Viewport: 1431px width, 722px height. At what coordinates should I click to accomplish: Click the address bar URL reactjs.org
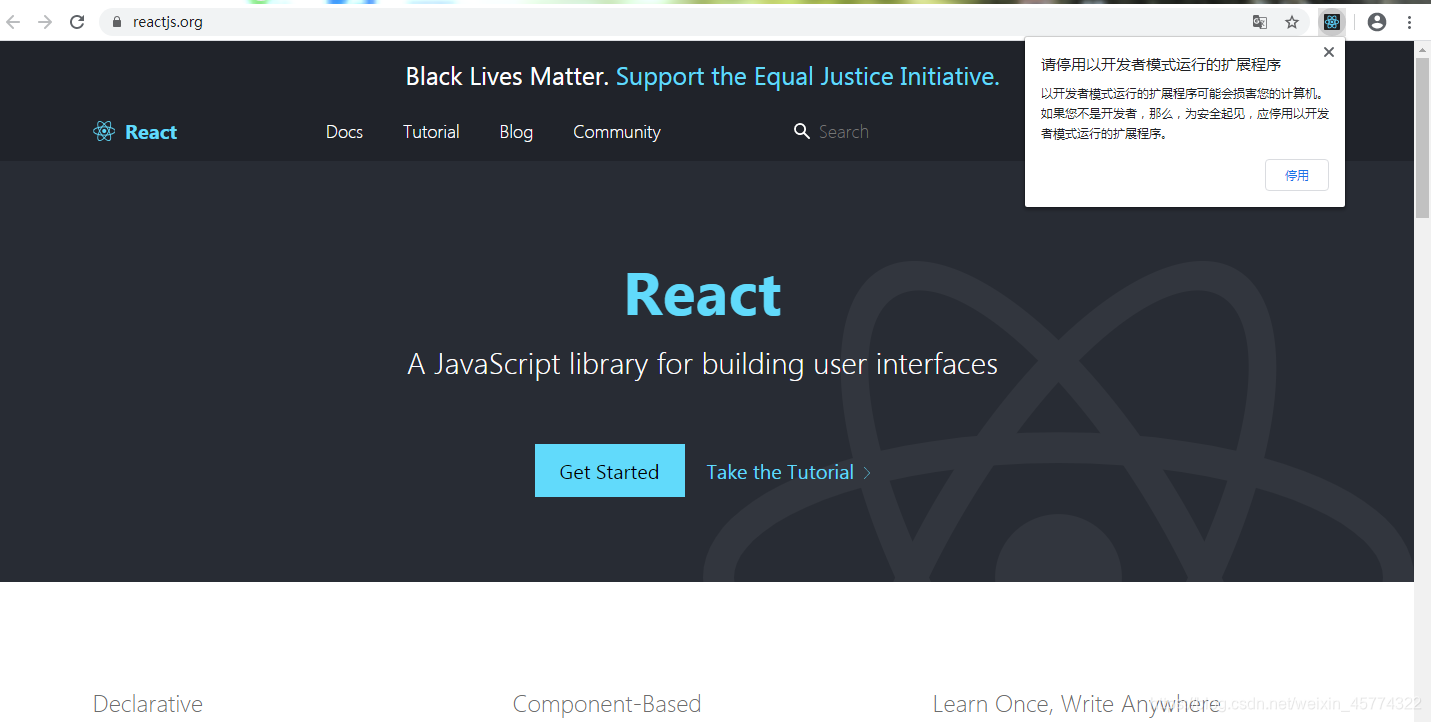[x=168, y=22]
